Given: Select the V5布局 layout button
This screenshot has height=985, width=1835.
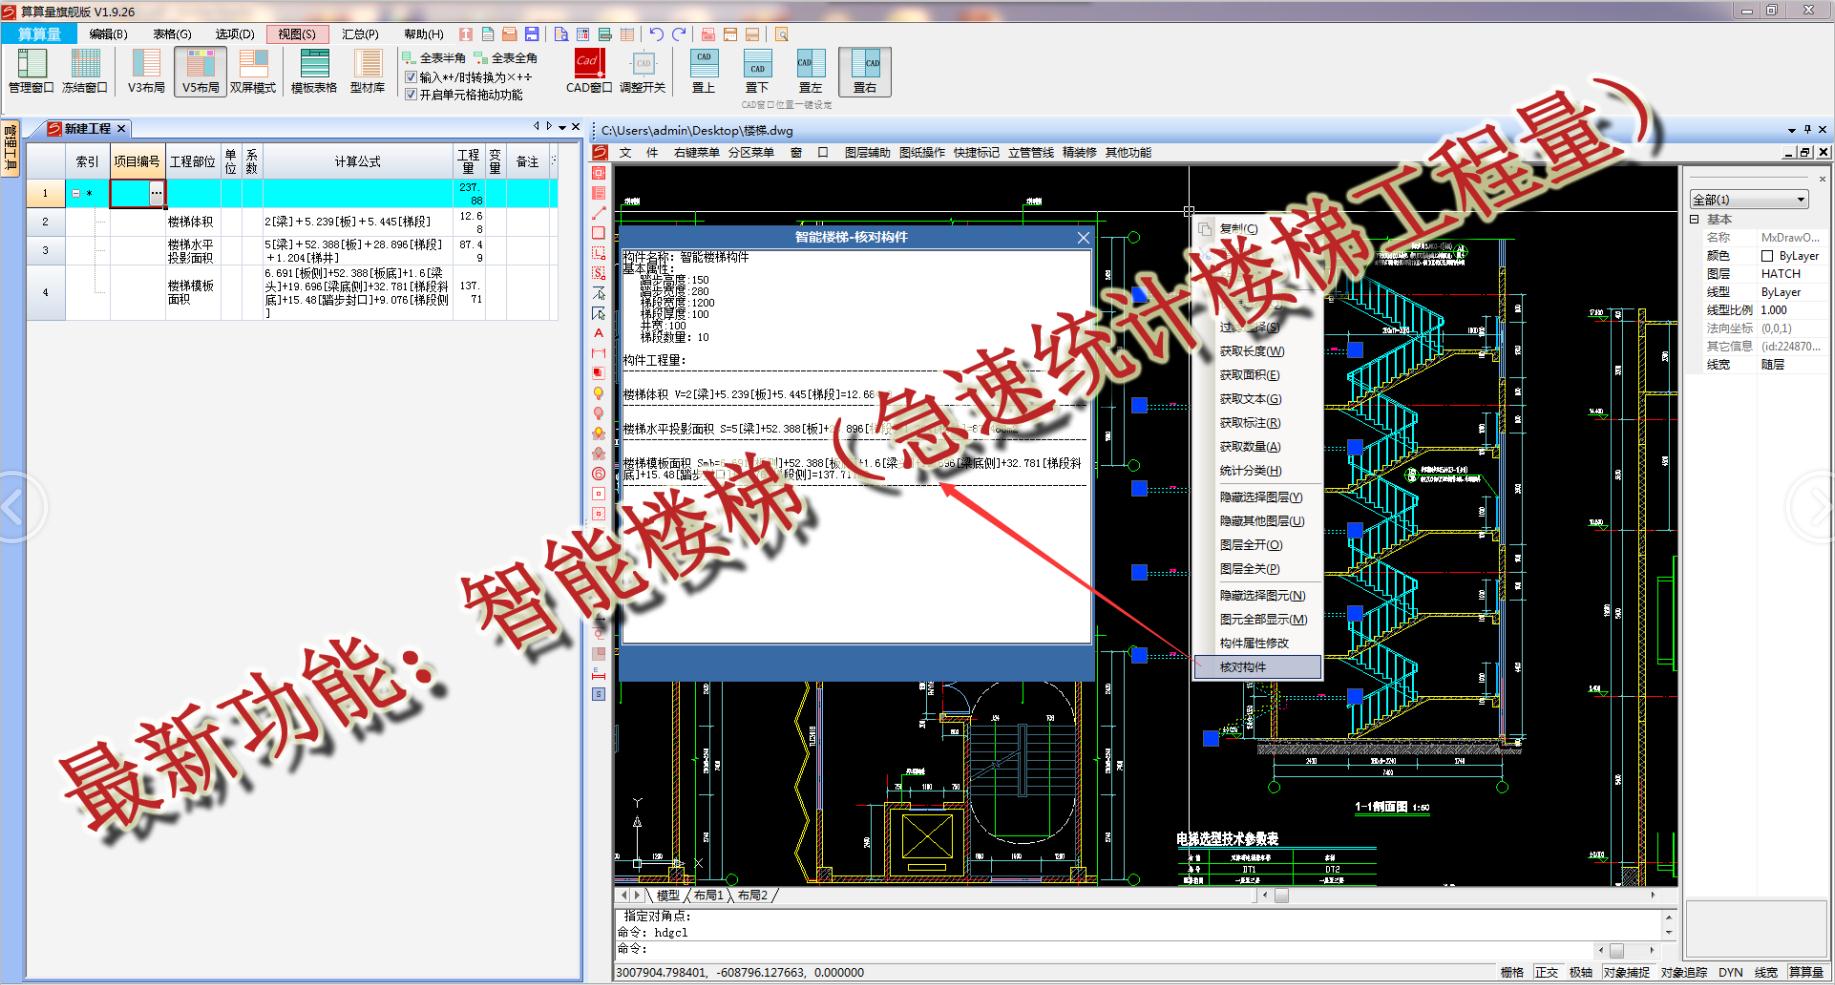Looking at the screenshot, I should pyautogui.click(x=200, y=71).
